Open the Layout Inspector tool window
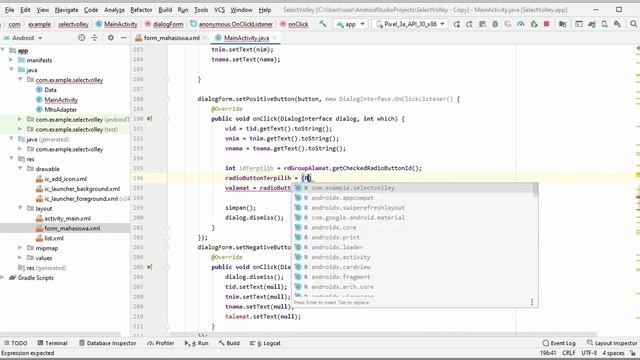The height and width of the screenshot is (360, 640). pos(611,343)
